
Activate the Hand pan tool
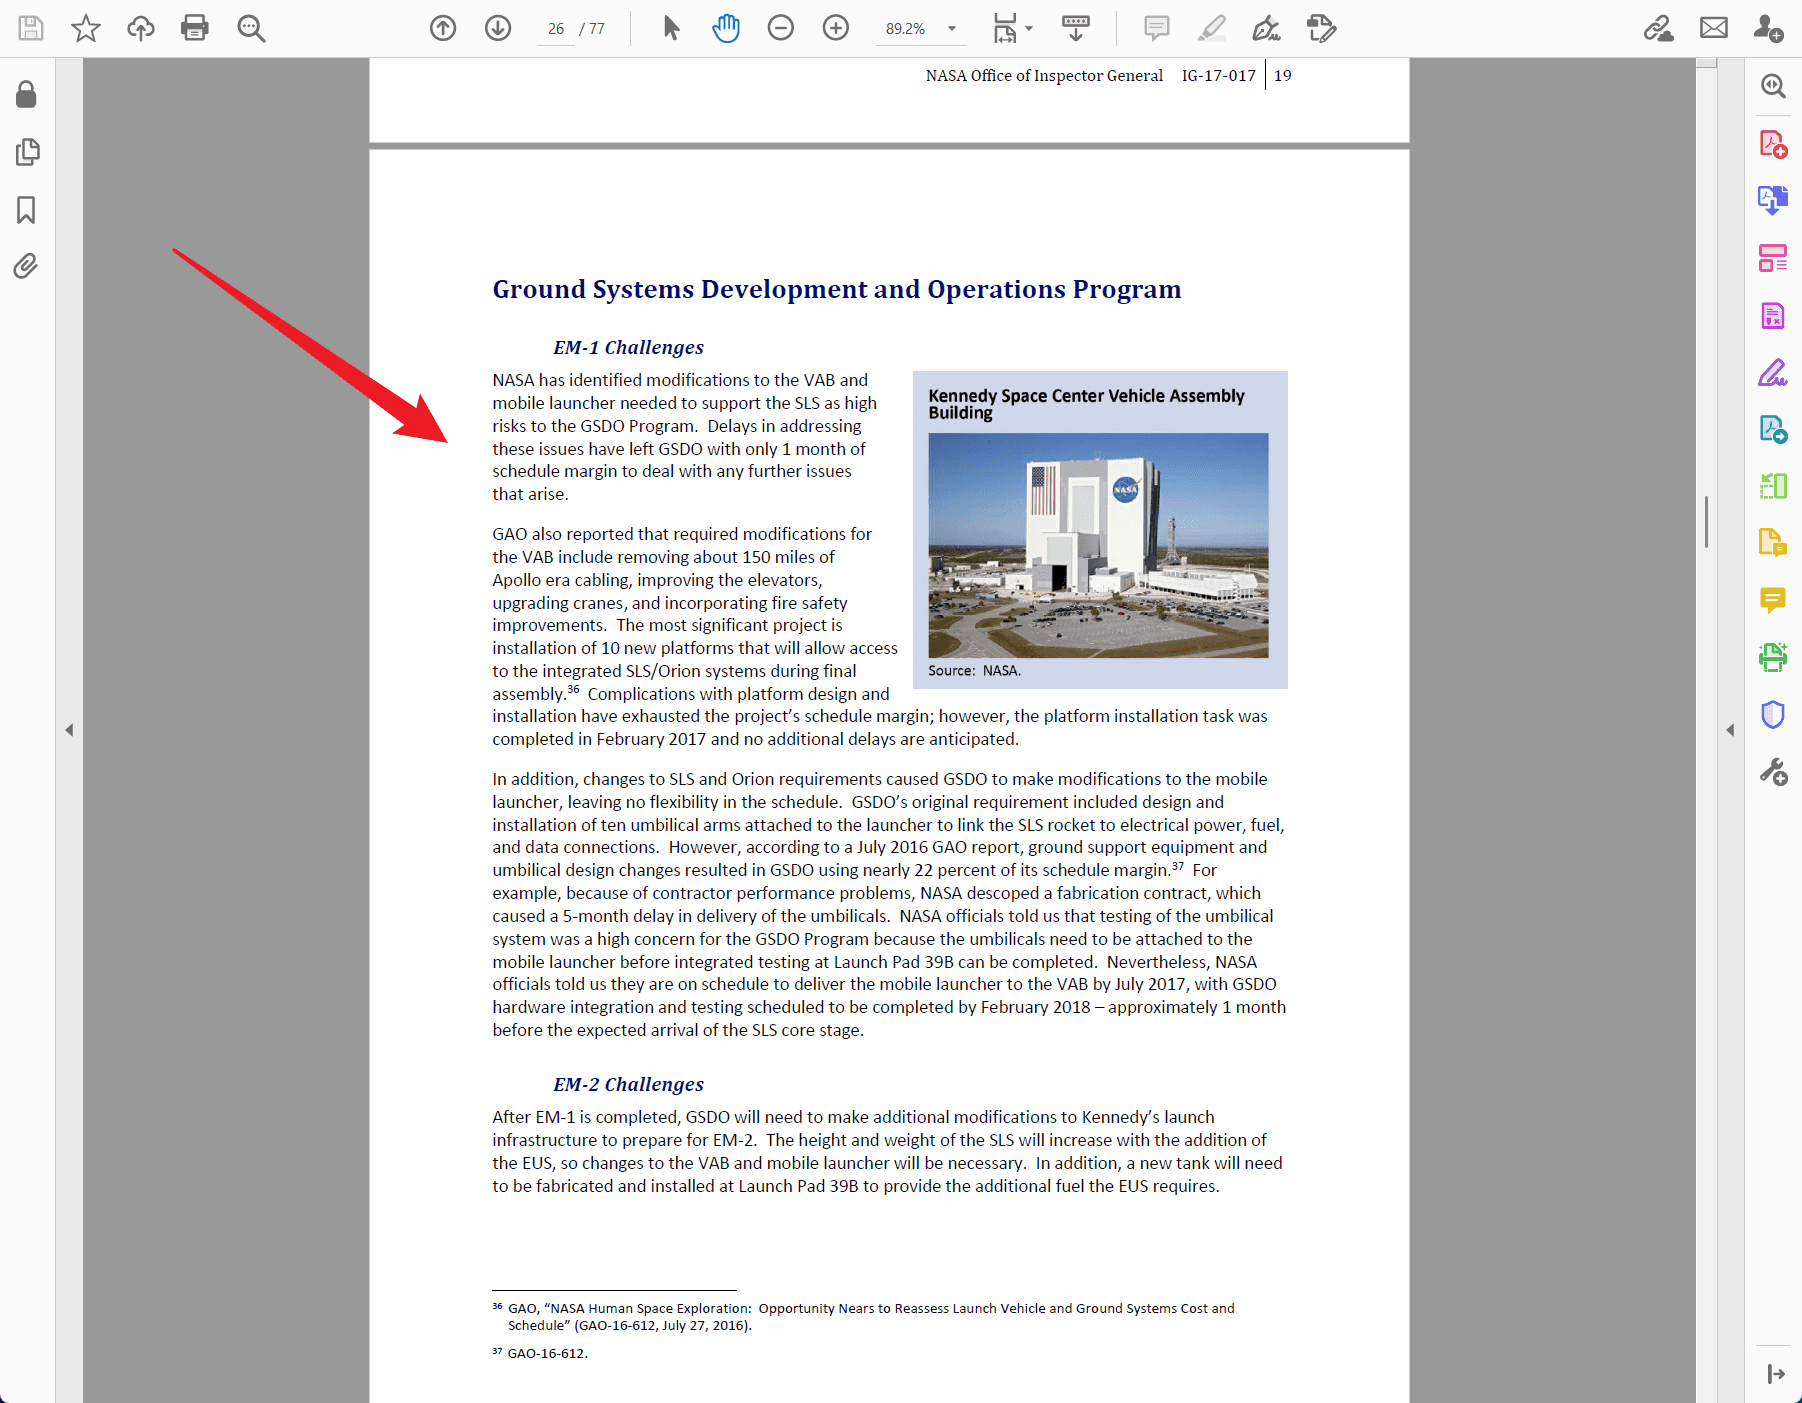pyautogui.click(x=726, y=28)
